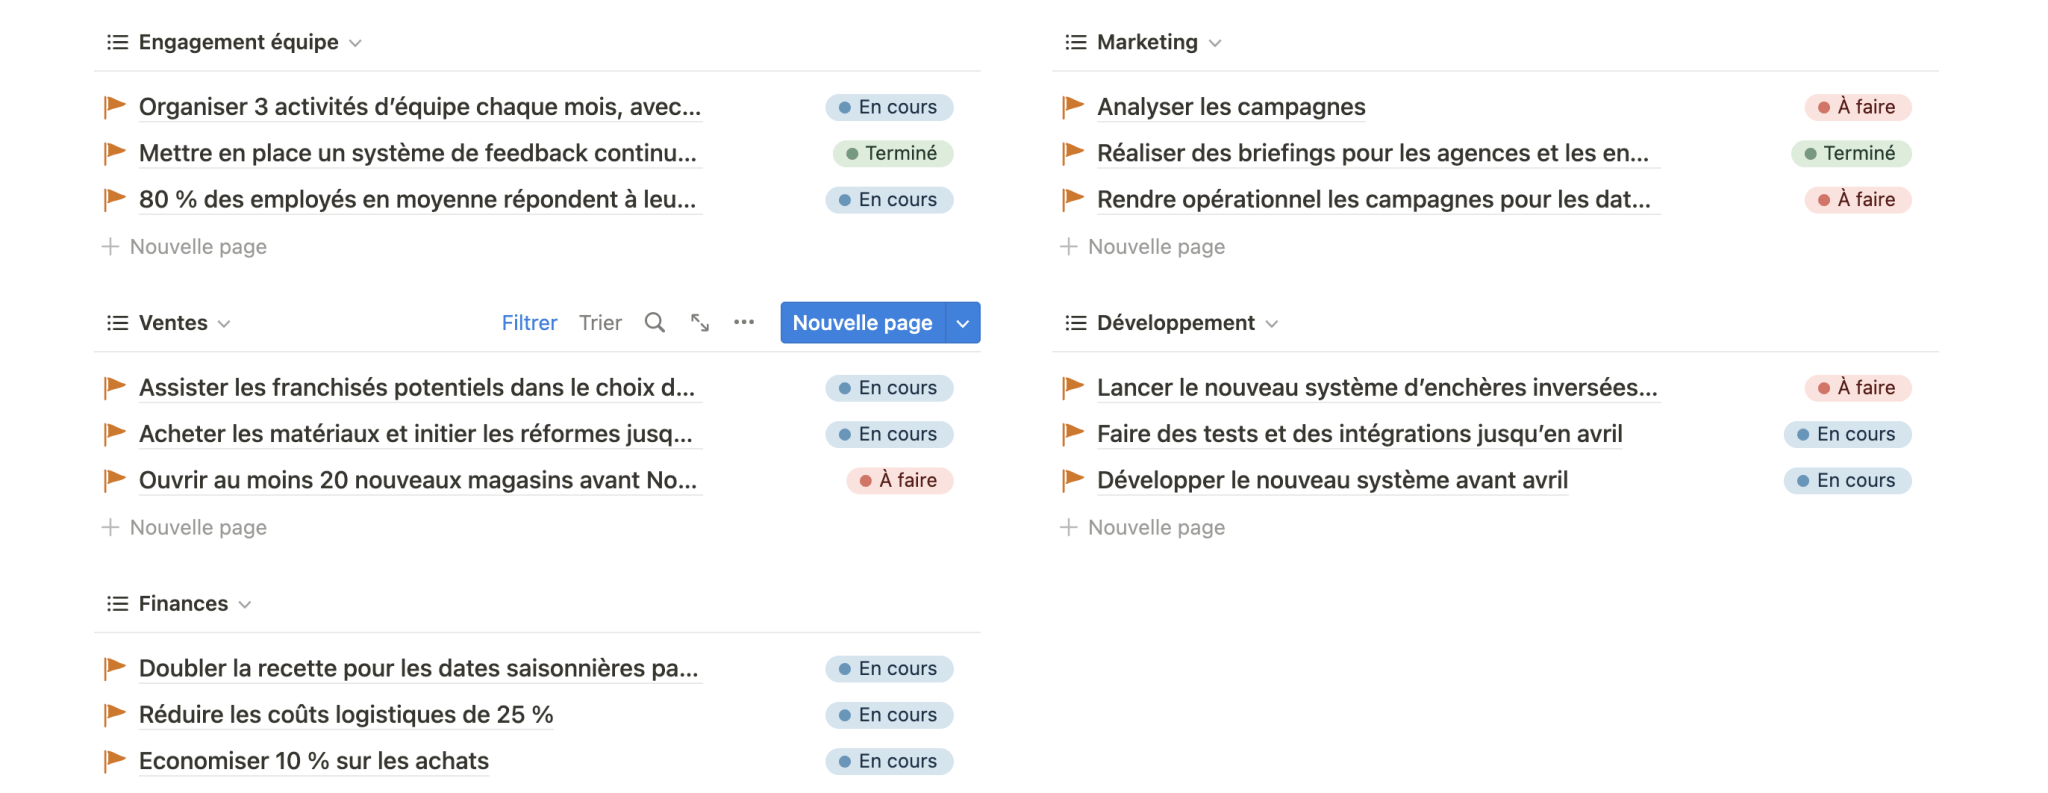This screenshot has width=2048, height=793.
Task: Expand the Engagement équipe view dropdown chevron
Action: pos(355,43)
